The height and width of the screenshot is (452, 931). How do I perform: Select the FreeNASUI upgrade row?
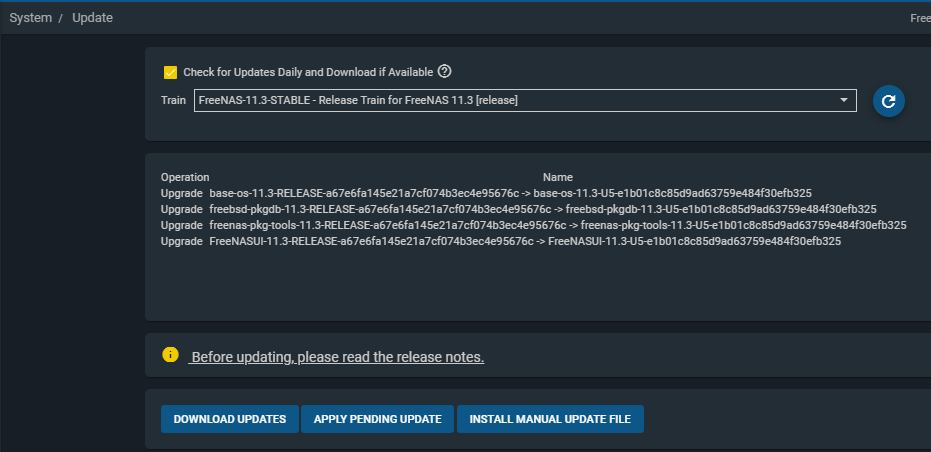(x=501, y=241)
